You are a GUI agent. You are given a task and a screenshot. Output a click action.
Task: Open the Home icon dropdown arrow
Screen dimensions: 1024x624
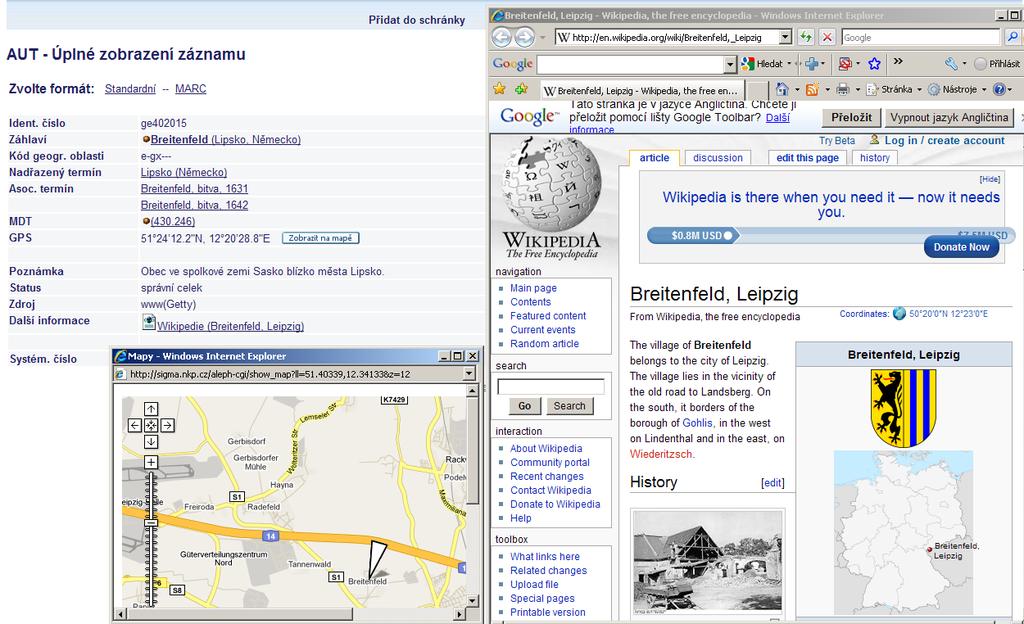(797, 90)
